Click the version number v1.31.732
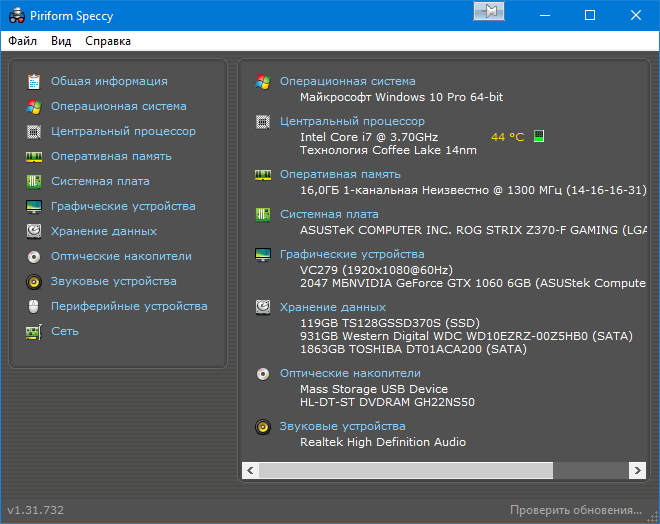Viewport: 660px width, 524px height. [35, 510]
